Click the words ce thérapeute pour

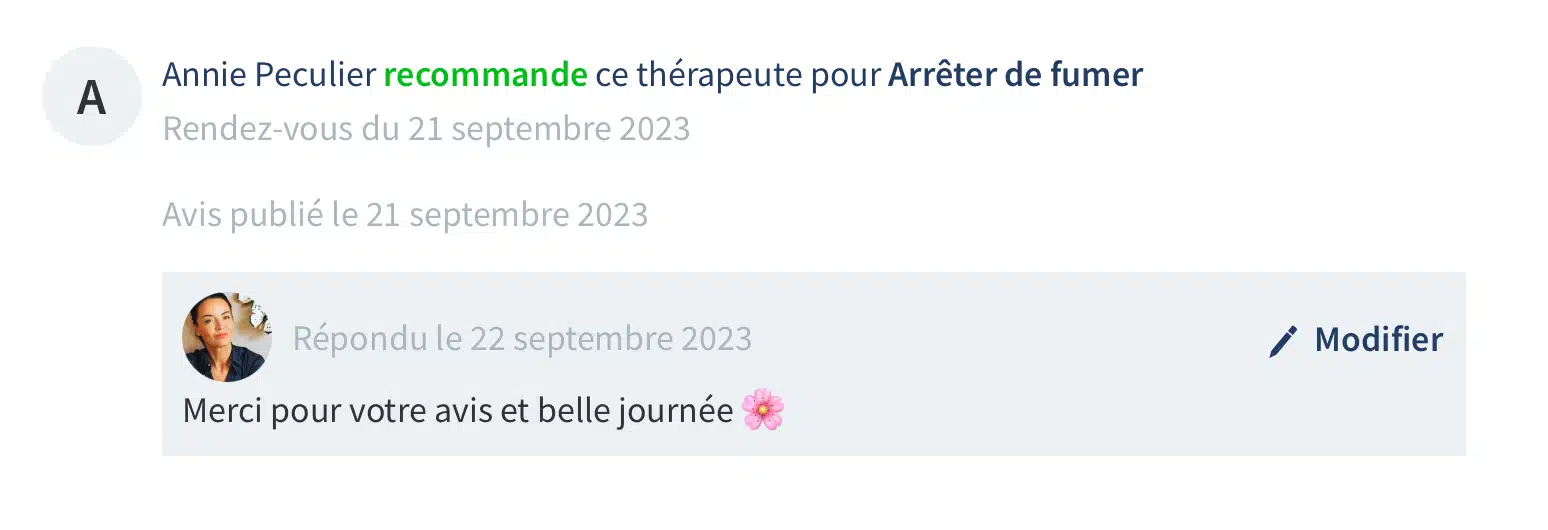click(x=738, y=75)
